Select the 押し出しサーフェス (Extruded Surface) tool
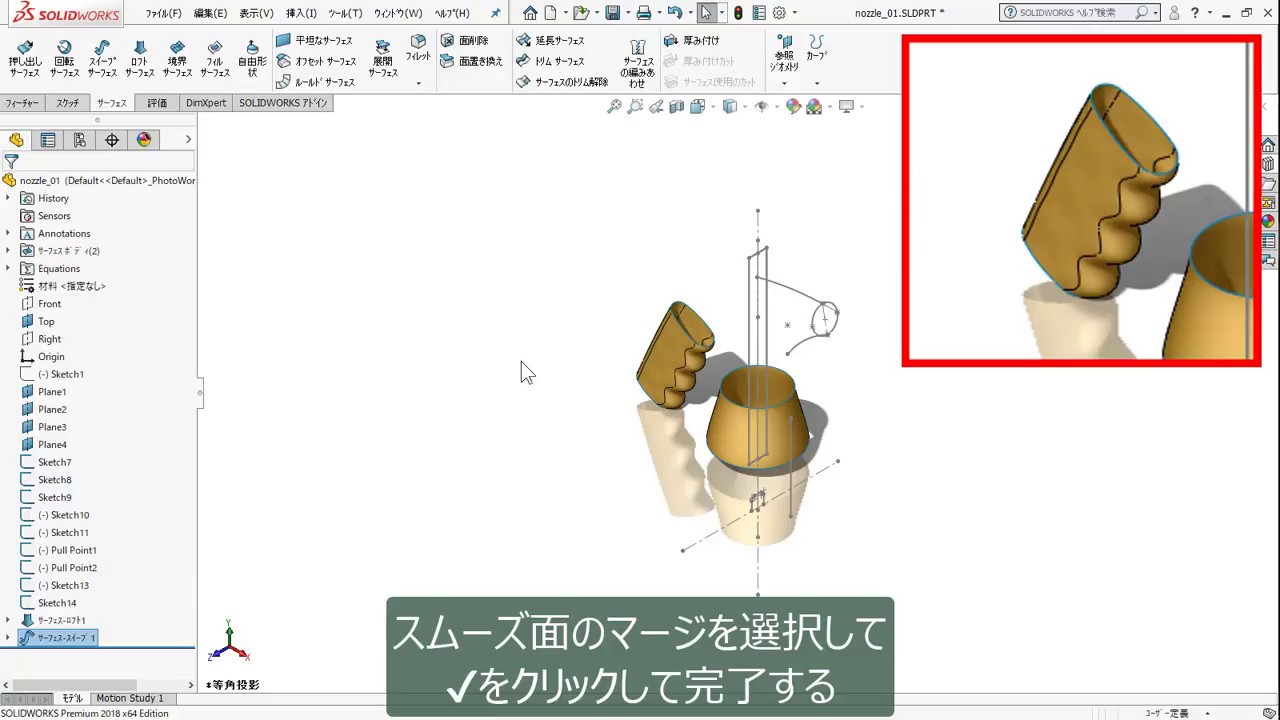 pos(25,59)
